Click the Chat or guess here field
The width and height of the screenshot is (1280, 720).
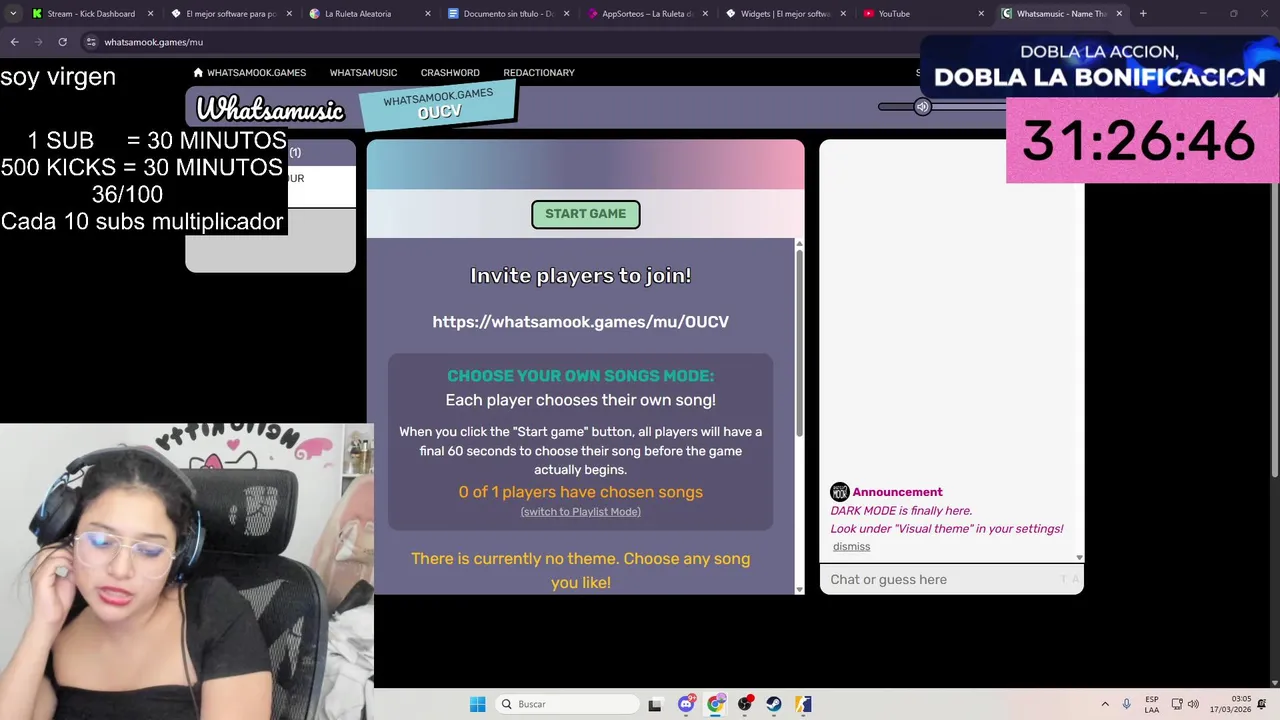(951, 579)
